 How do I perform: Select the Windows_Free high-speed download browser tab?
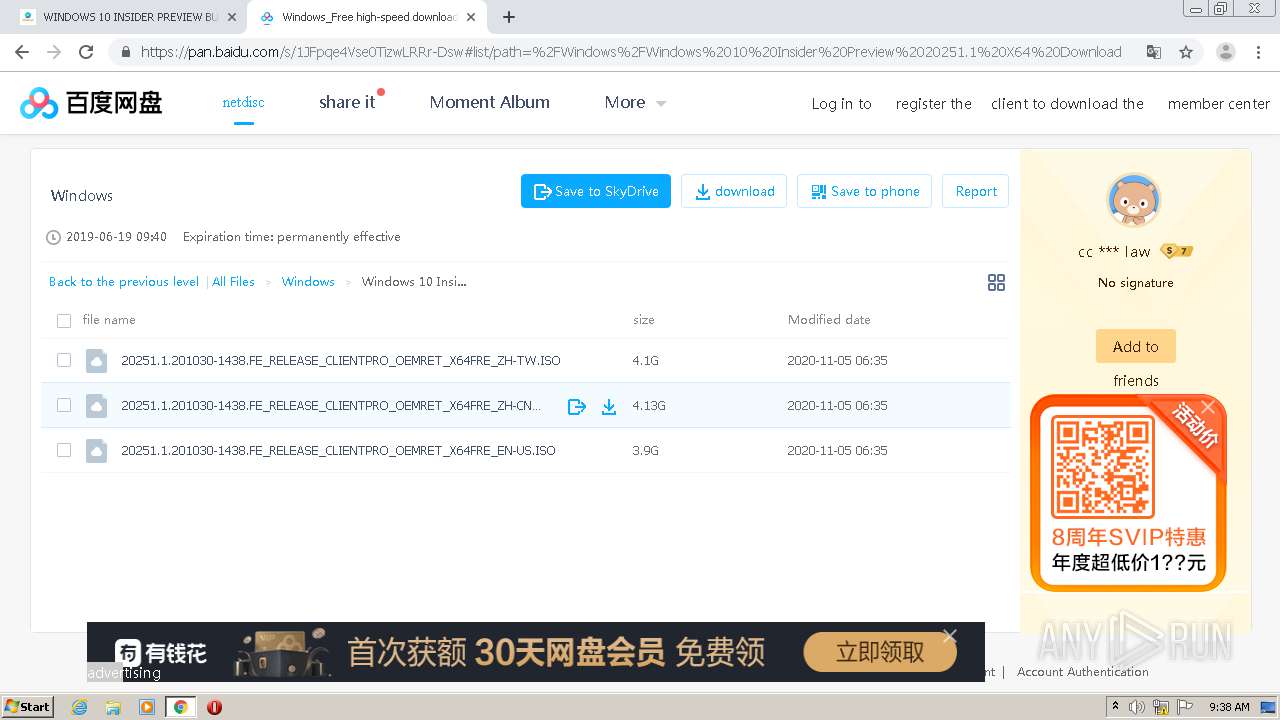(367, 17)
